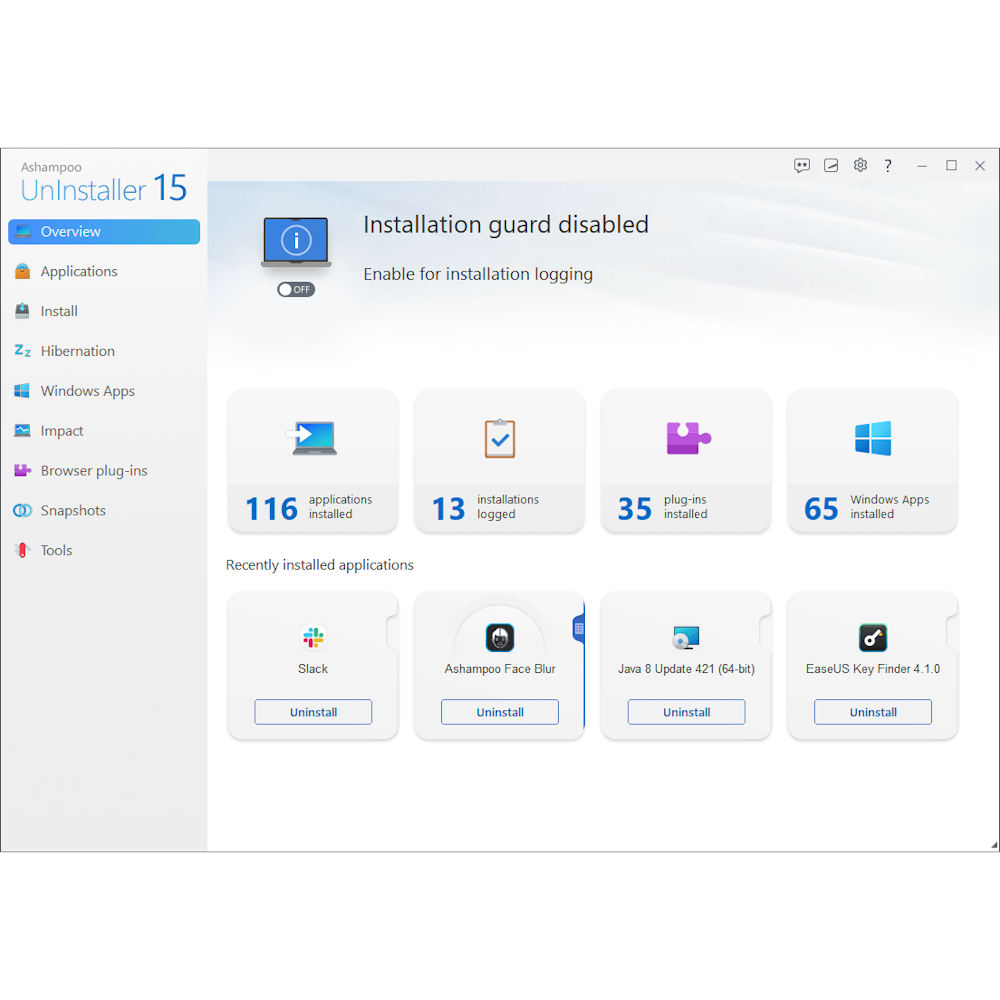Image resolution: width=1000 pixels, height=1000 pixels.
Task: Open the Snapshots sidebar icon
Action: point(22,510)
